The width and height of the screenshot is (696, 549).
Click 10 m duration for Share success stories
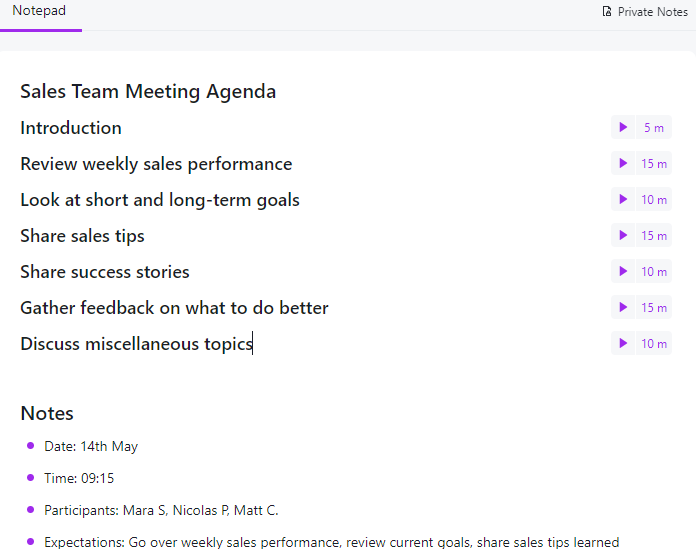[654, 272]
